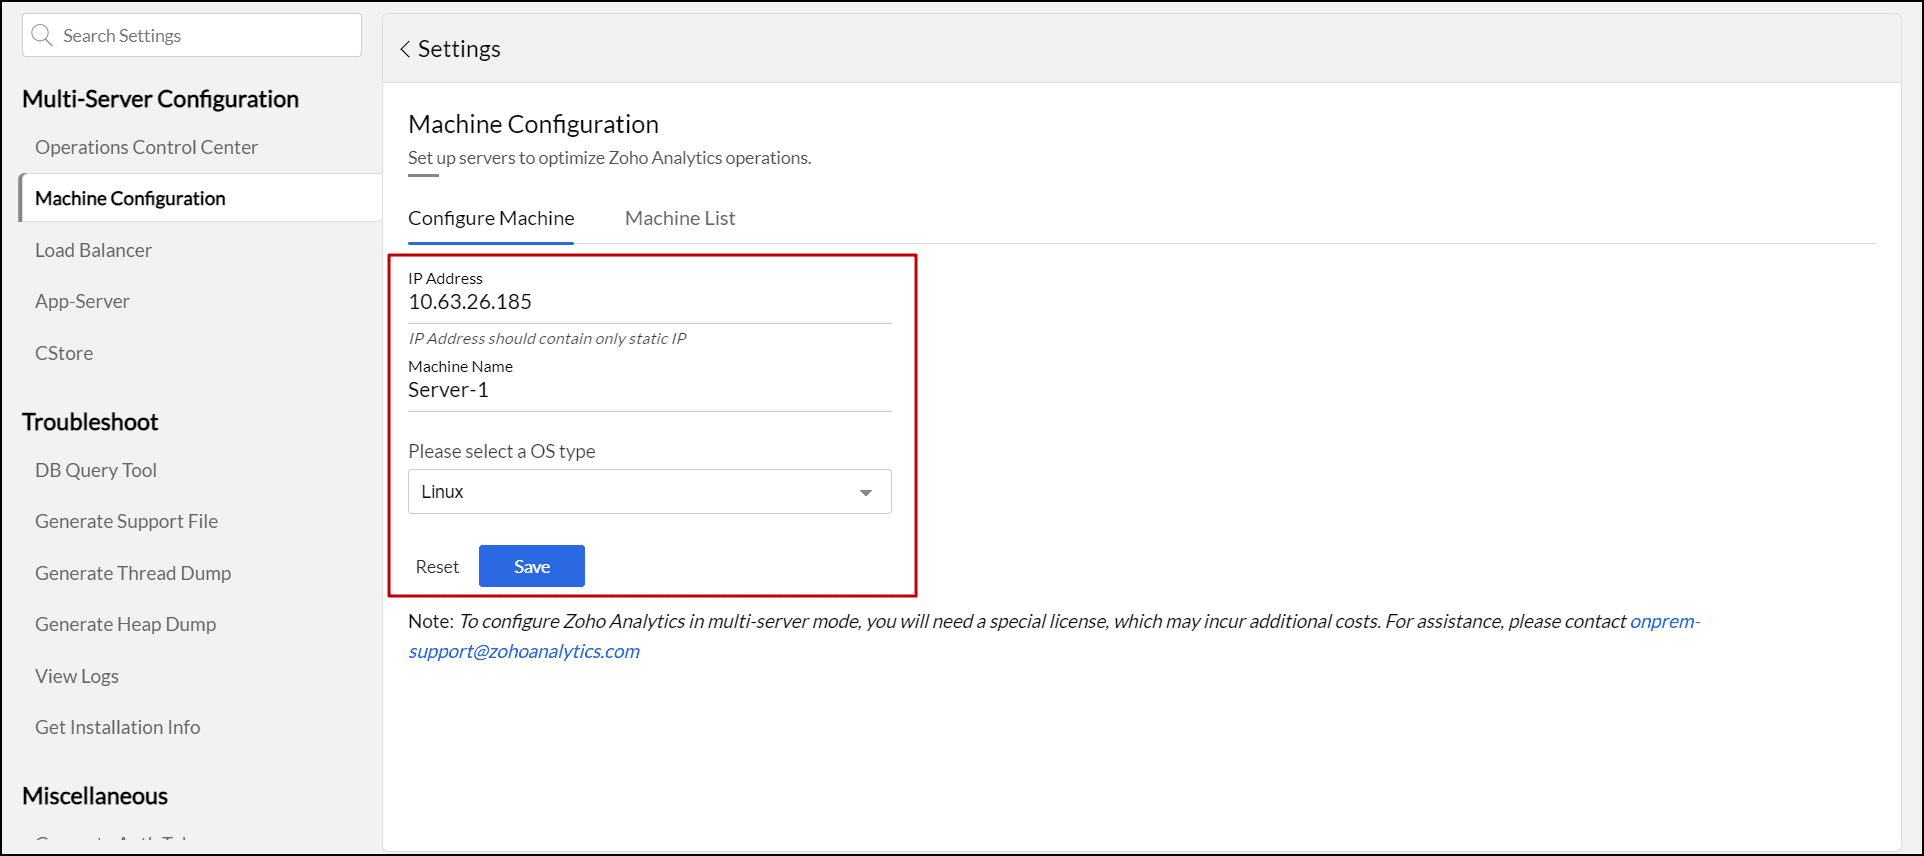The image size is (1924, 856).
Task: Go to Load Balancer settings
Action: (x=93, y=250)
